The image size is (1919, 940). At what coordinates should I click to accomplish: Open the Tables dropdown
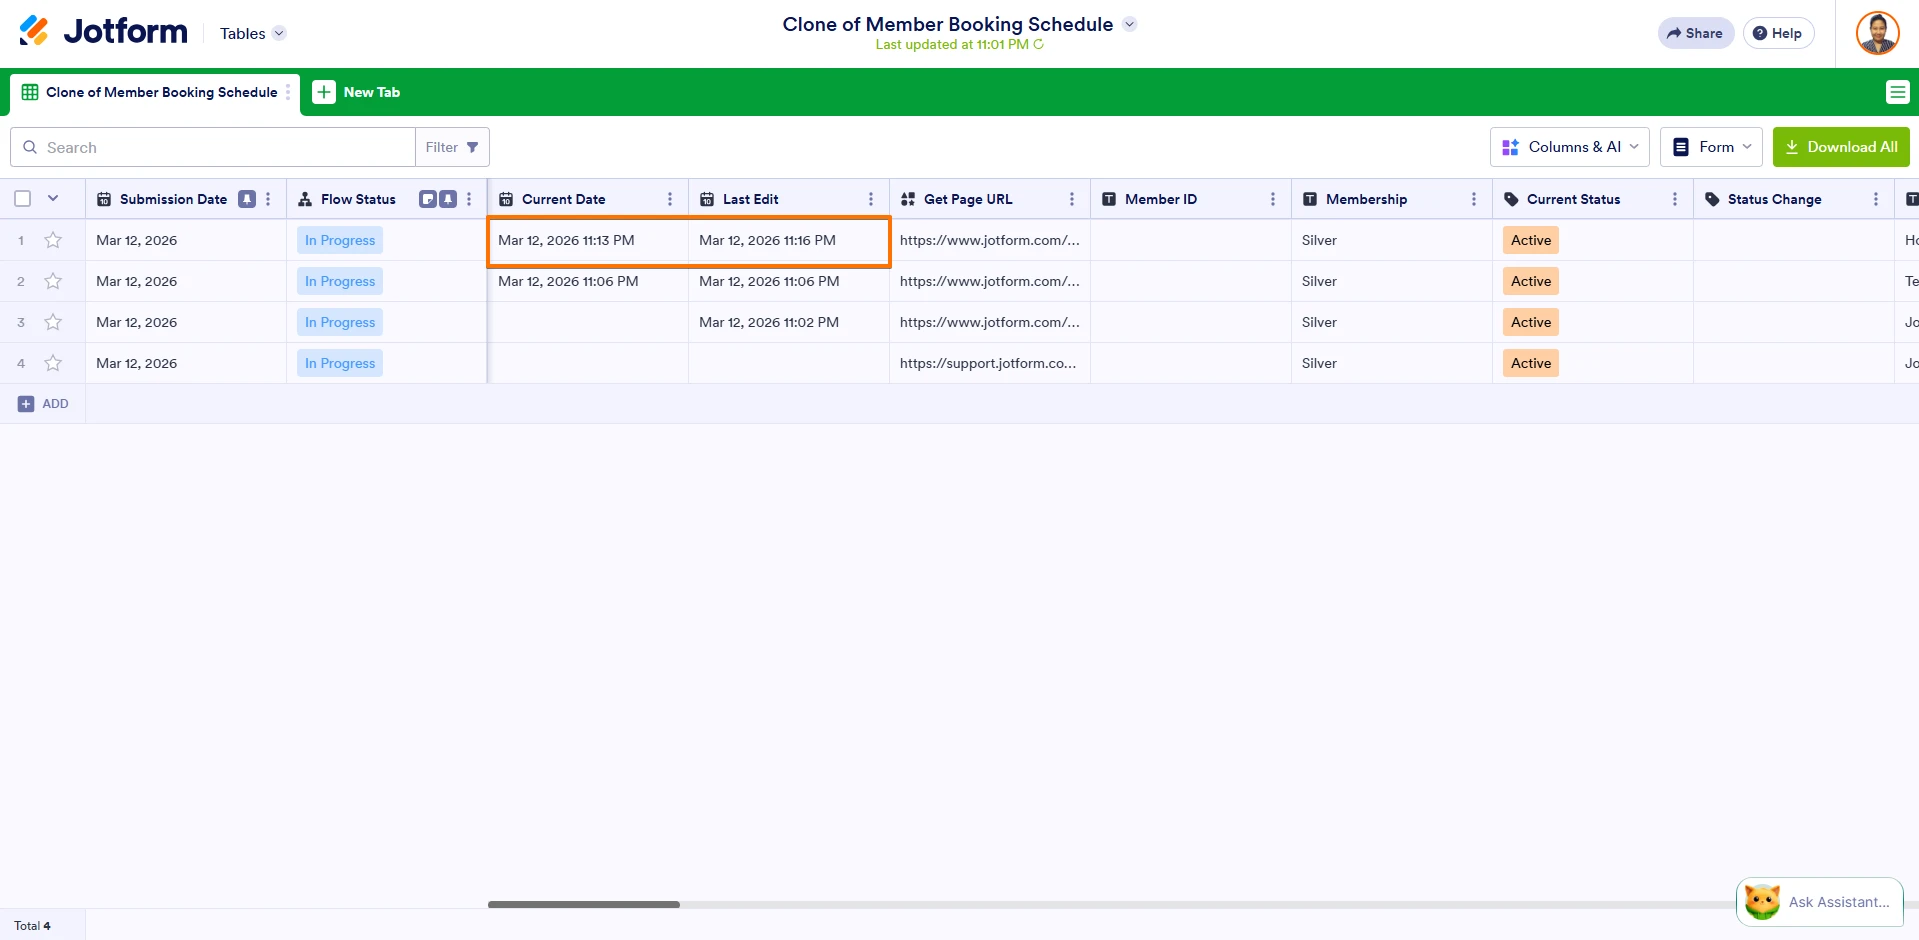(250, 33)
